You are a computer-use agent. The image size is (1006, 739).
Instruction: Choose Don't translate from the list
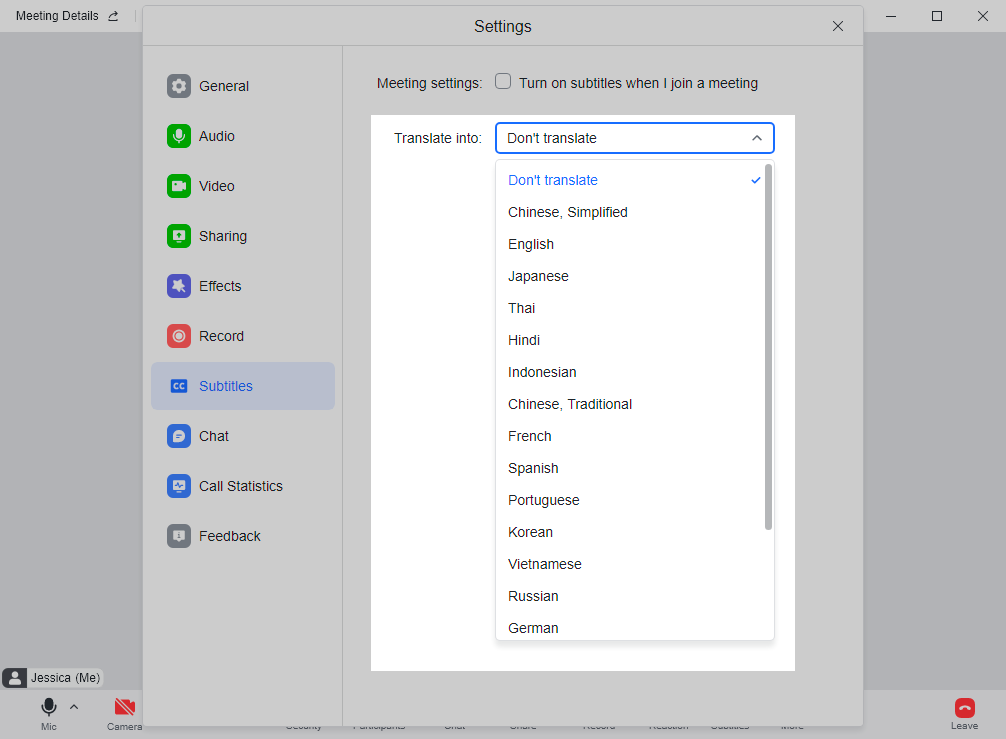(x=552, y=180)
